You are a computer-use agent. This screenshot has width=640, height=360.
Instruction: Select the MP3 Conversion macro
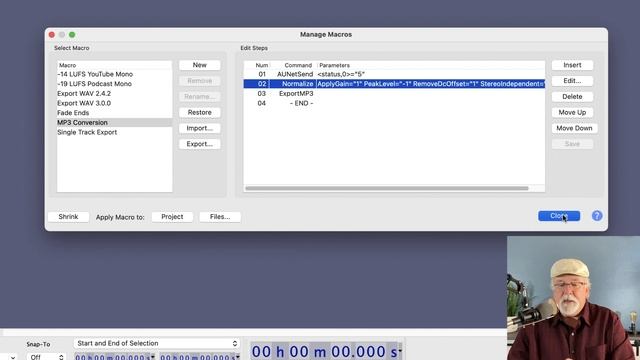114,122
